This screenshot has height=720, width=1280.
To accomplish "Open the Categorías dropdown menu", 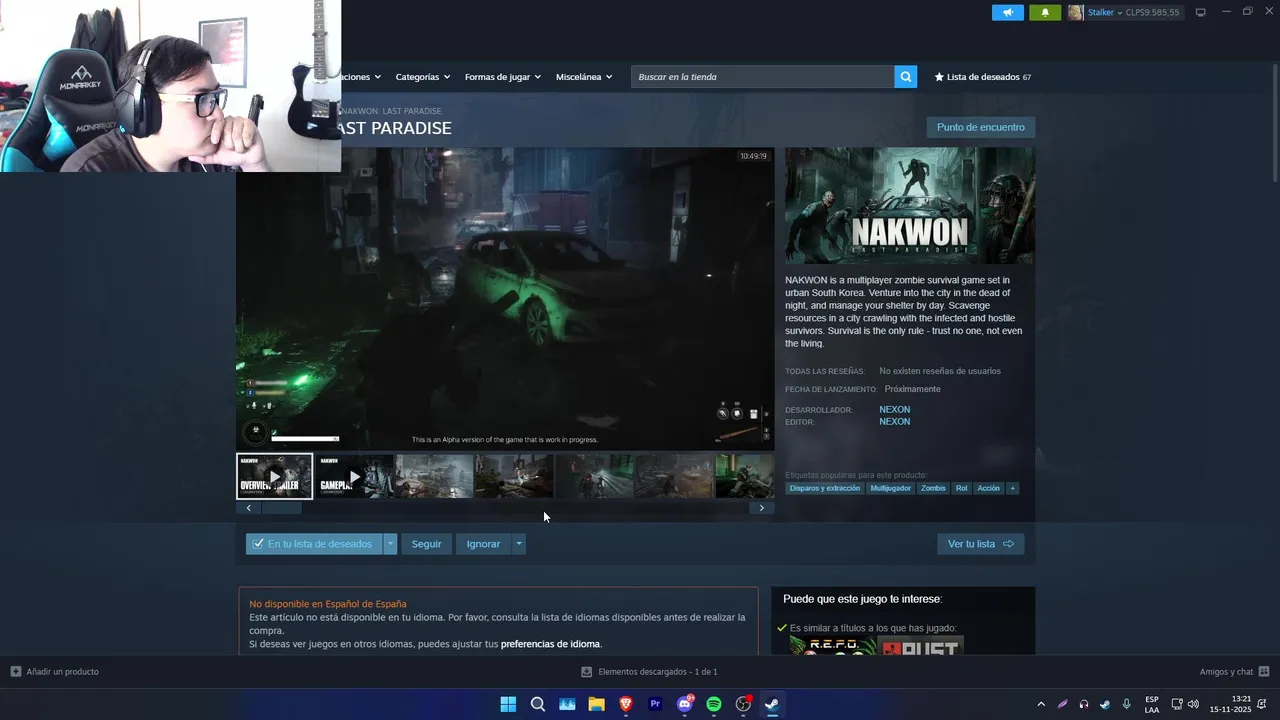I will pyautogui.click(x=422, y=77).
